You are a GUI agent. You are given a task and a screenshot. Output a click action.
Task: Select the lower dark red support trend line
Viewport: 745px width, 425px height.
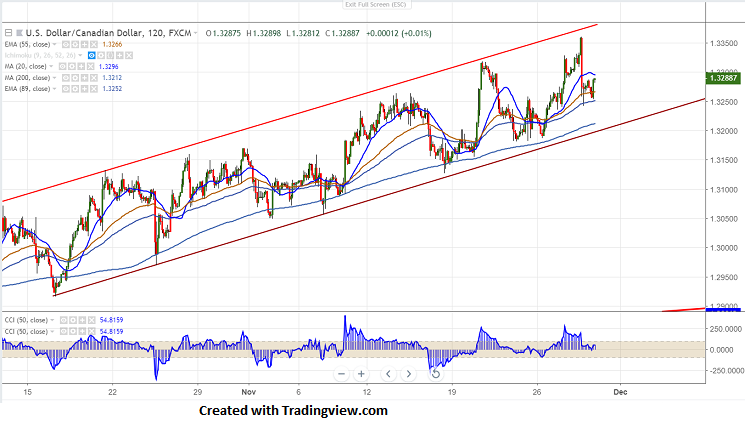pos(380,197)
